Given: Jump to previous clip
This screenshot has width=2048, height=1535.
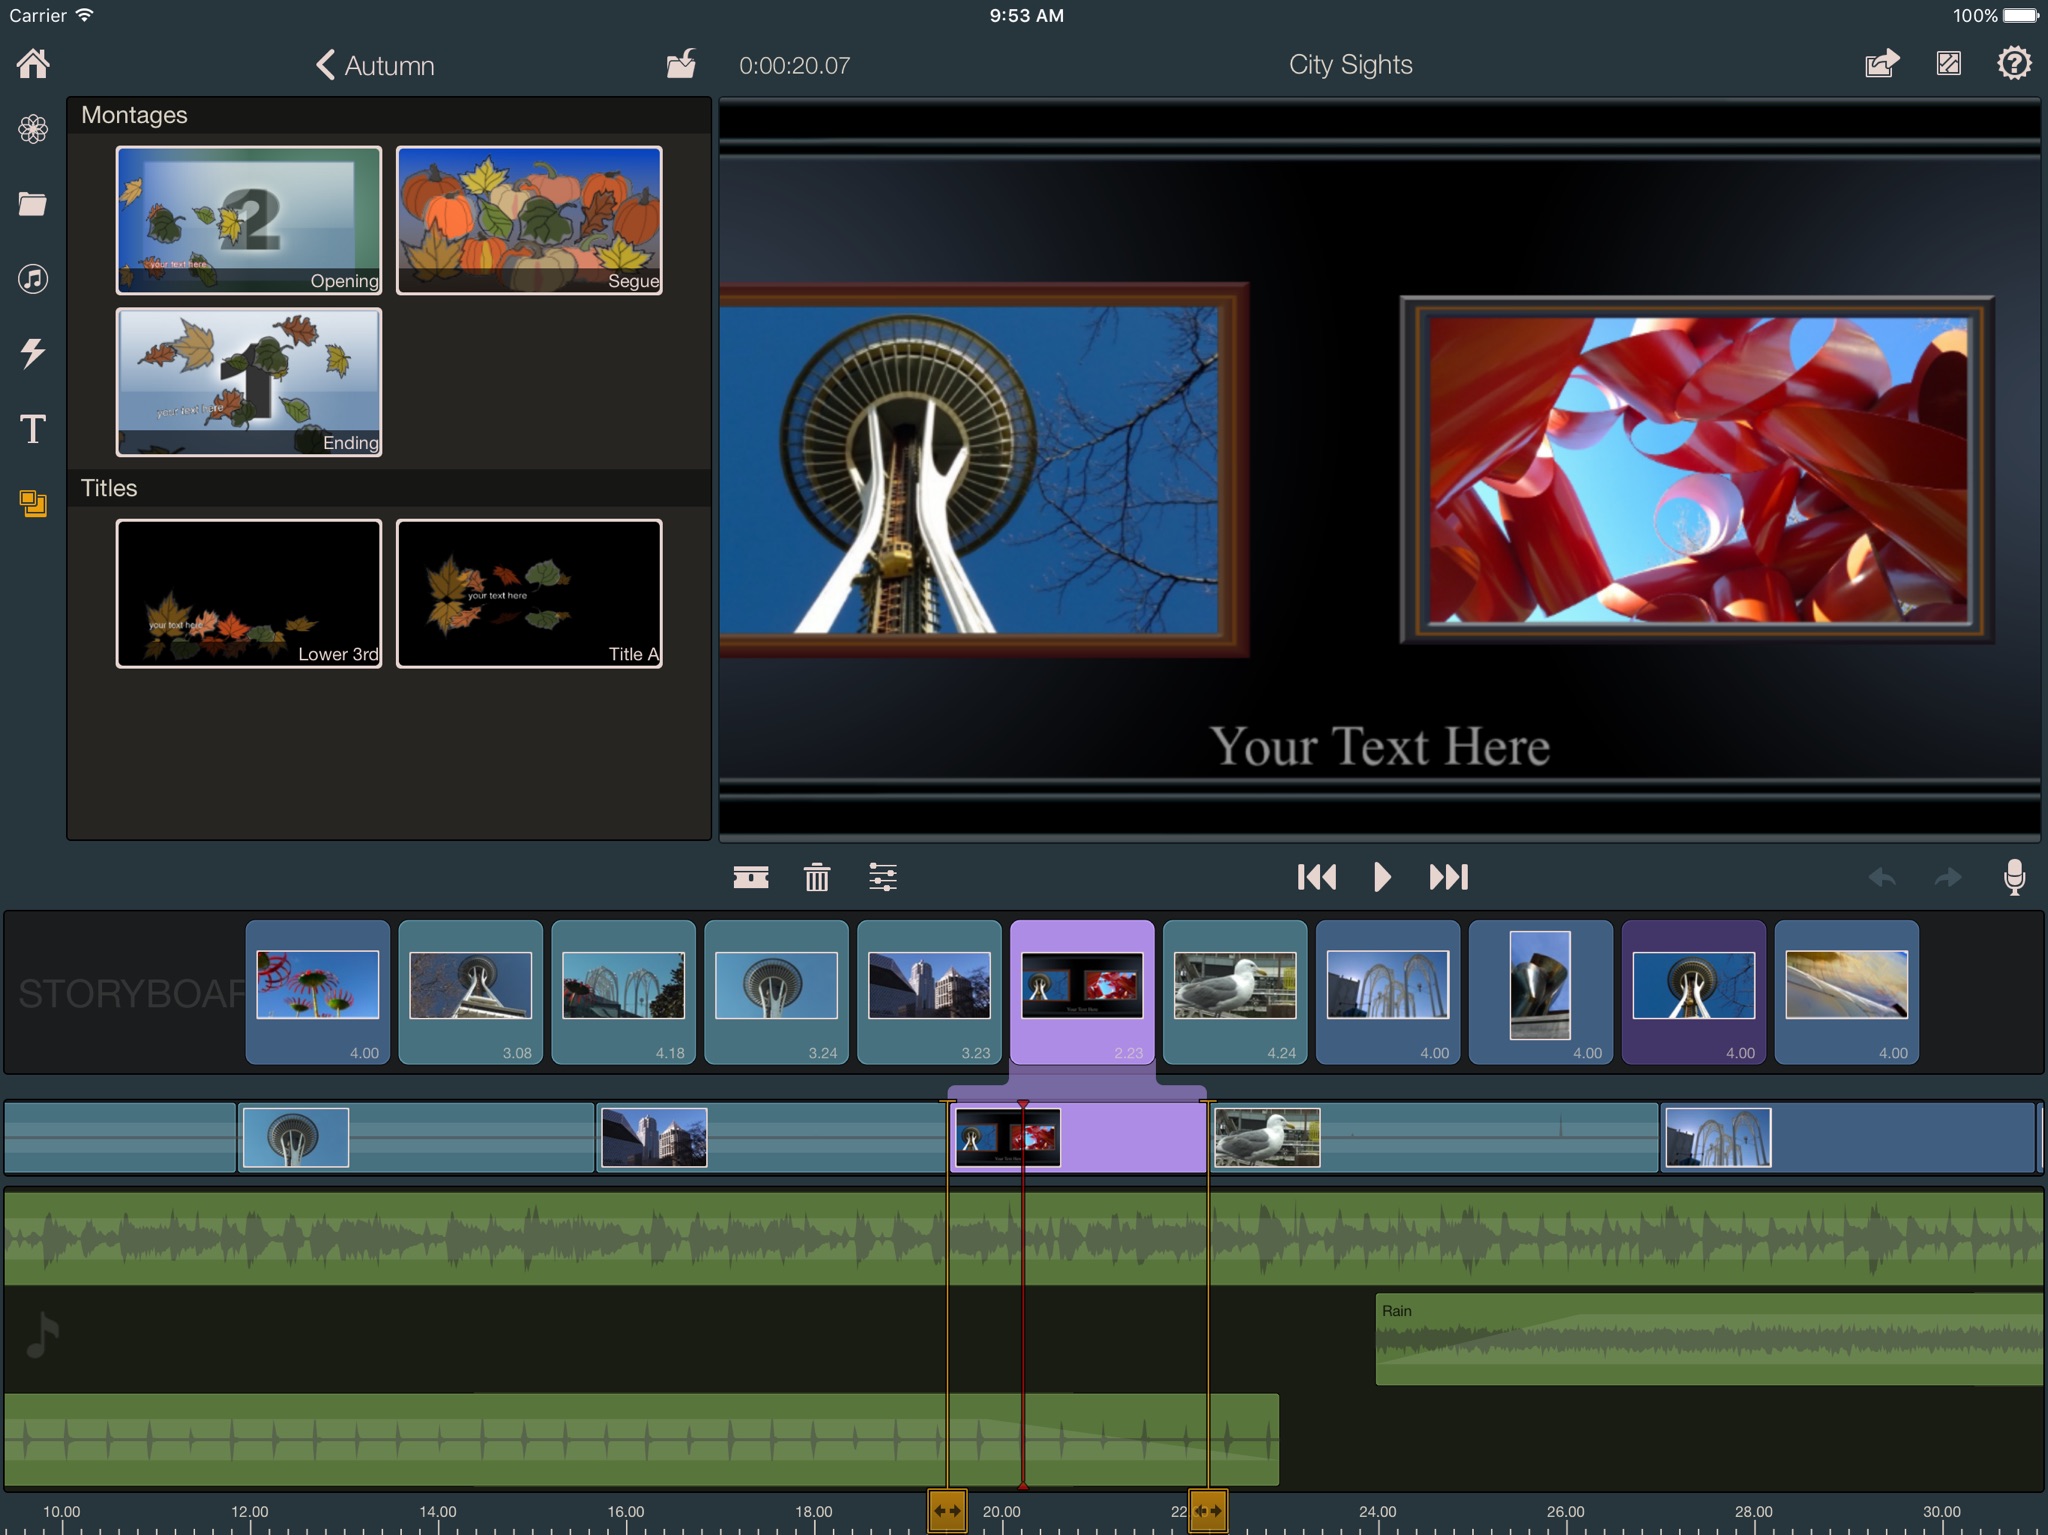Looking at the screenshot, I should [x=1316, y=877].
